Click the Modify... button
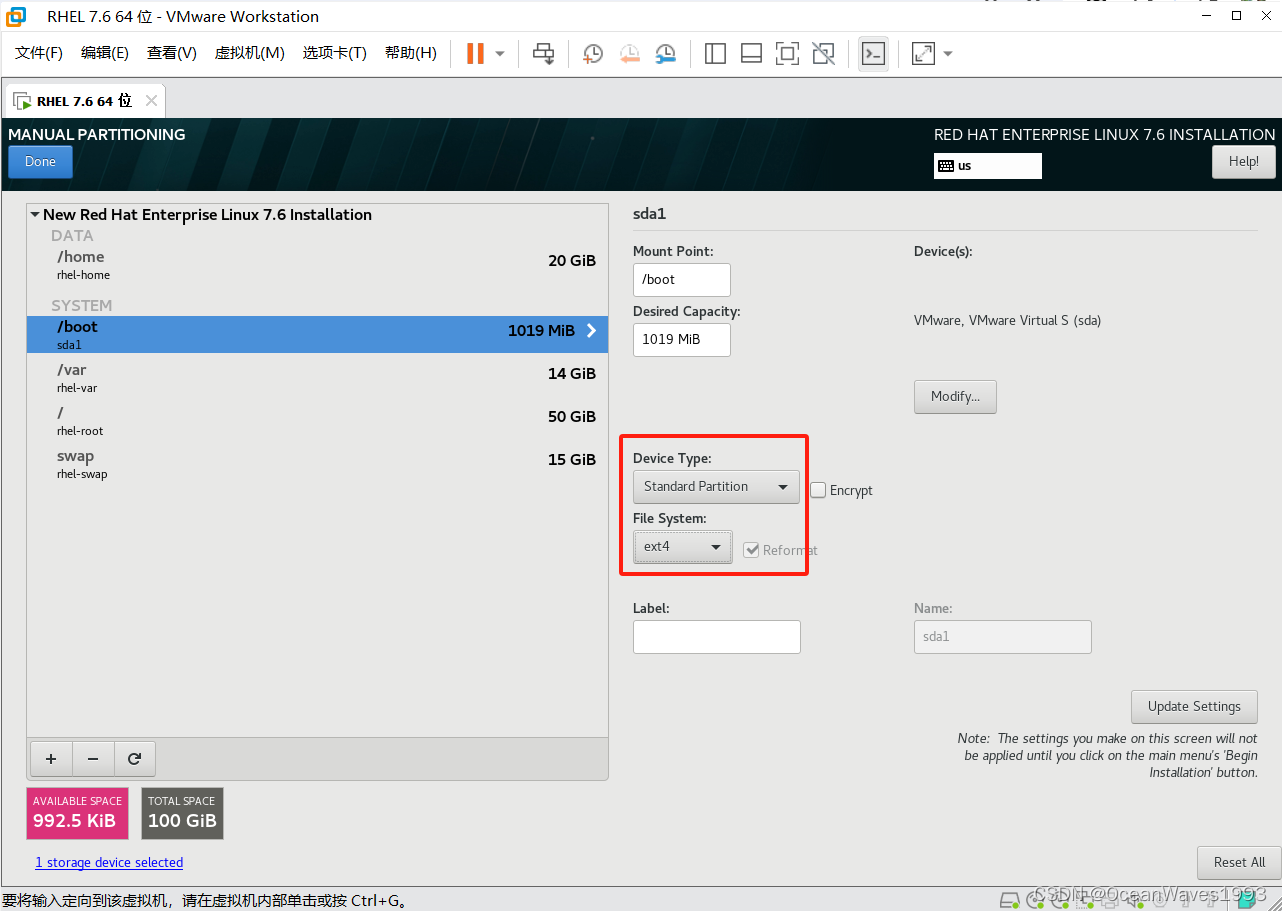1282x911 pixels. (955, 397)
